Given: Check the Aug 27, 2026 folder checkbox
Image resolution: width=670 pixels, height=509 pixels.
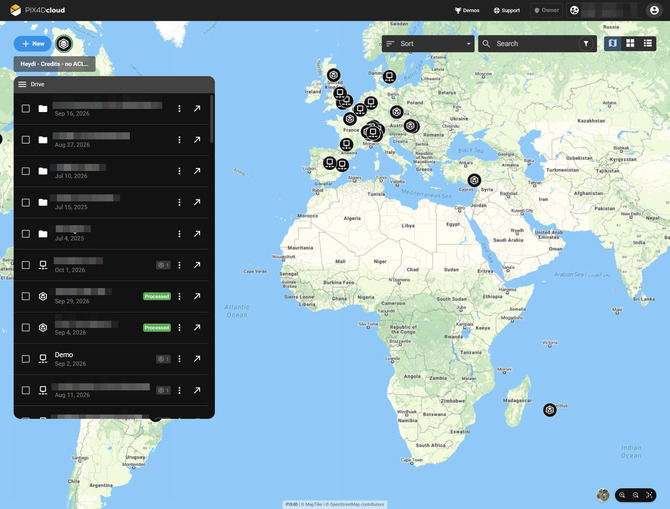Looking at the screenshot, I should pos(26,140).
